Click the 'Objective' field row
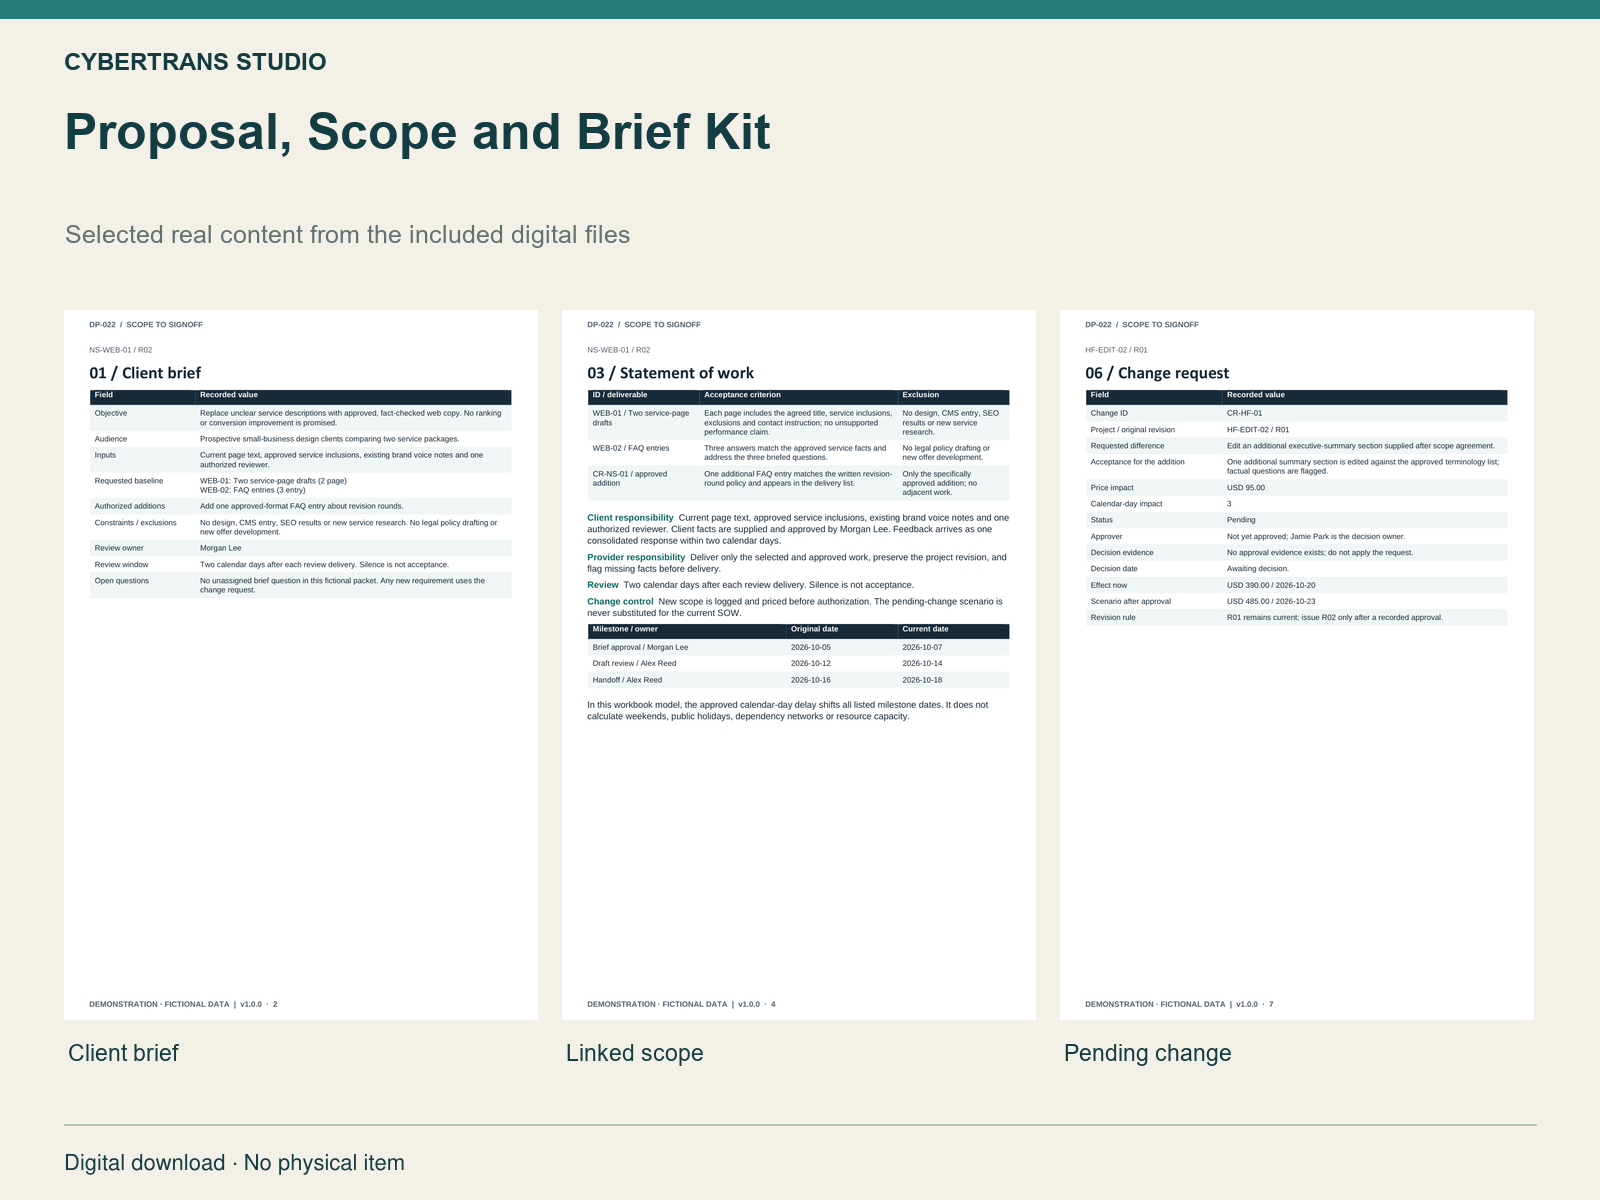The image size is (1600, 1200). click(300, 418)
